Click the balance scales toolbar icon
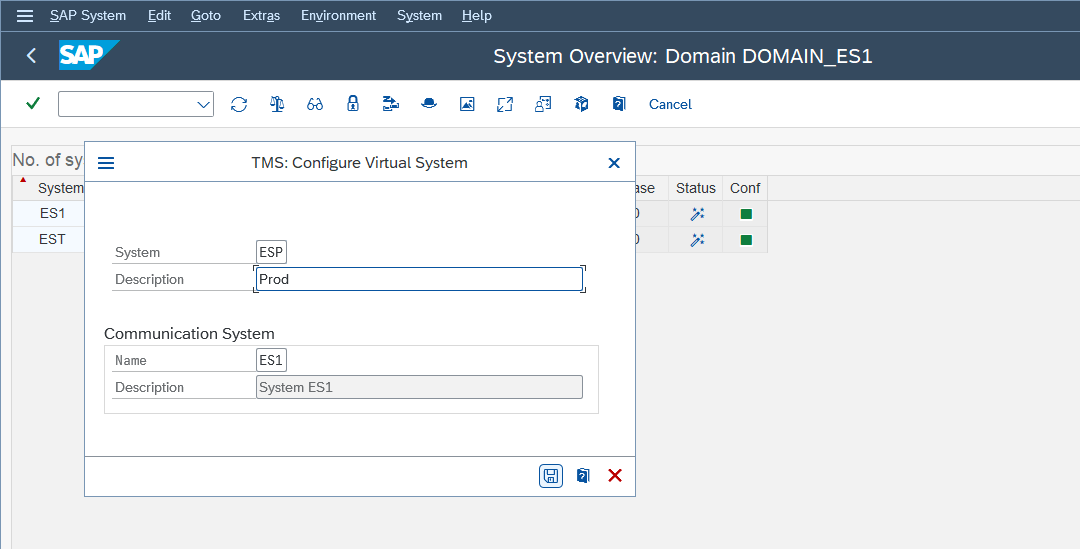The height and width of the screenshot is (549, 1080). tap(277, 104)
